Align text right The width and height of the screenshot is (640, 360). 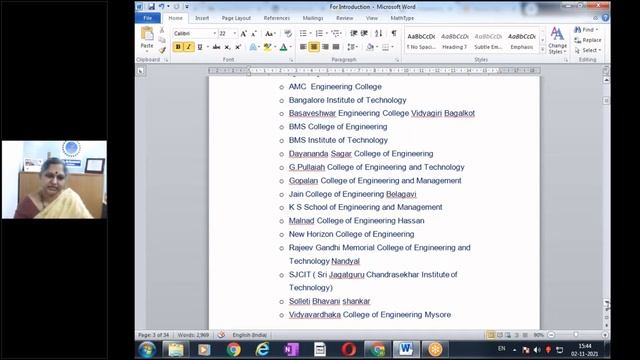pyautogui.click(x=325, y=47)
